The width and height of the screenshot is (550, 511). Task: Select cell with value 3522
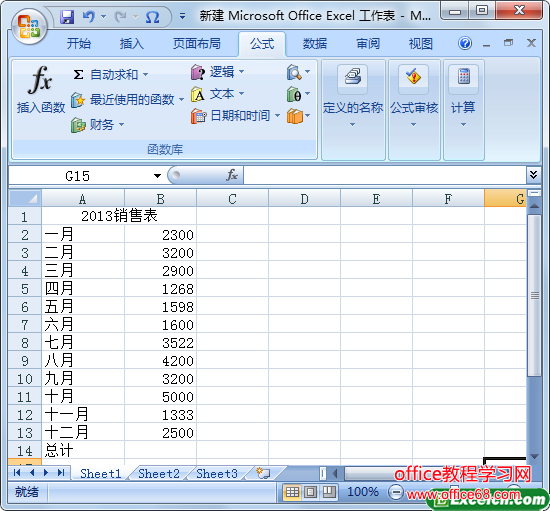tap(161, 342)
